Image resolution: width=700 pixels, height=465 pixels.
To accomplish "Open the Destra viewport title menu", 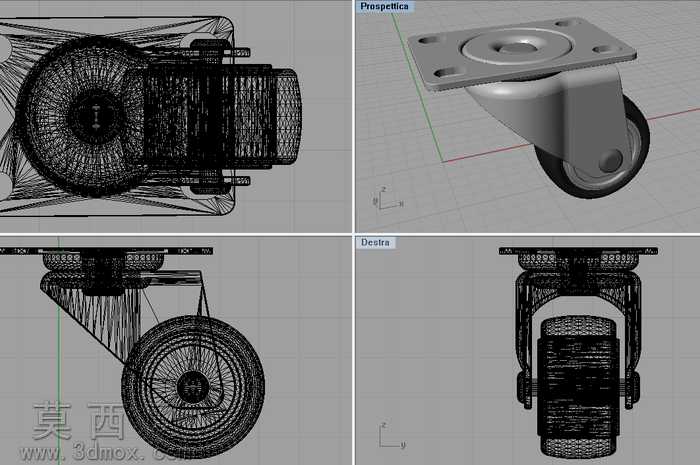I will point(375,242).
